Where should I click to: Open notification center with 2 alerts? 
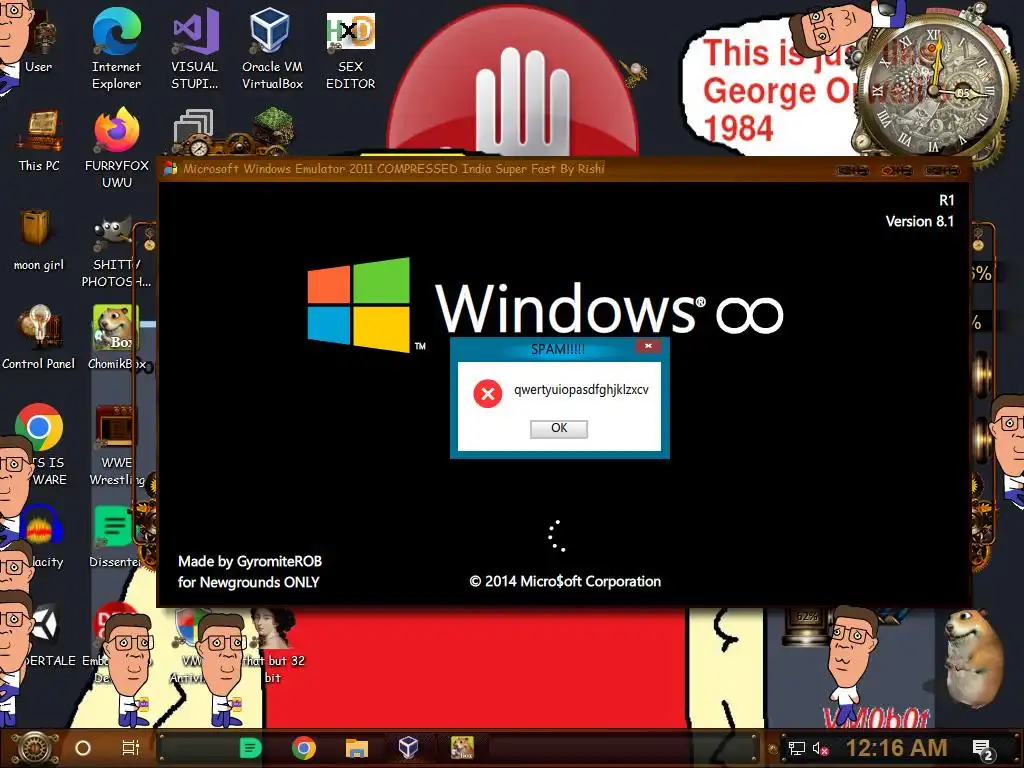click(x=983, y=750)
